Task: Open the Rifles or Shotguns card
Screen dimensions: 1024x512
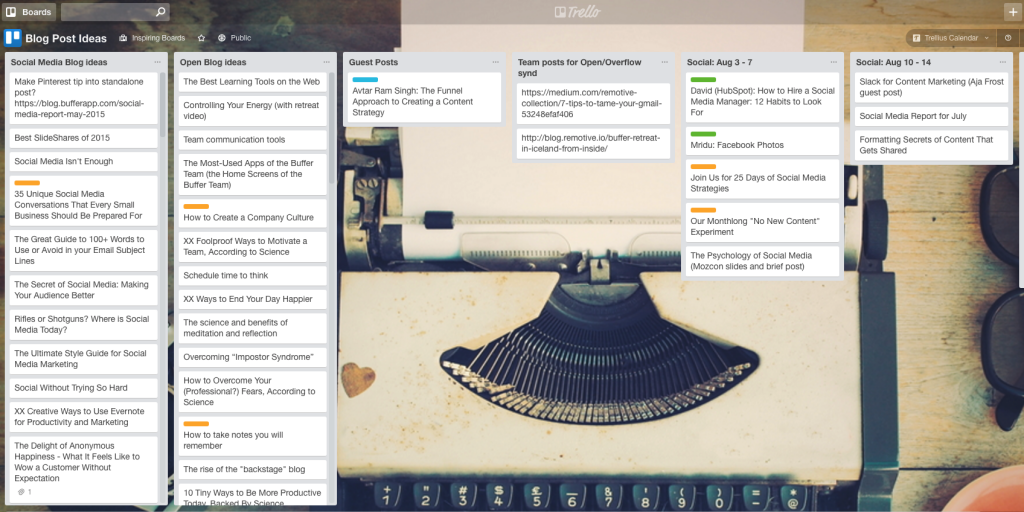Action: [84, 325]
